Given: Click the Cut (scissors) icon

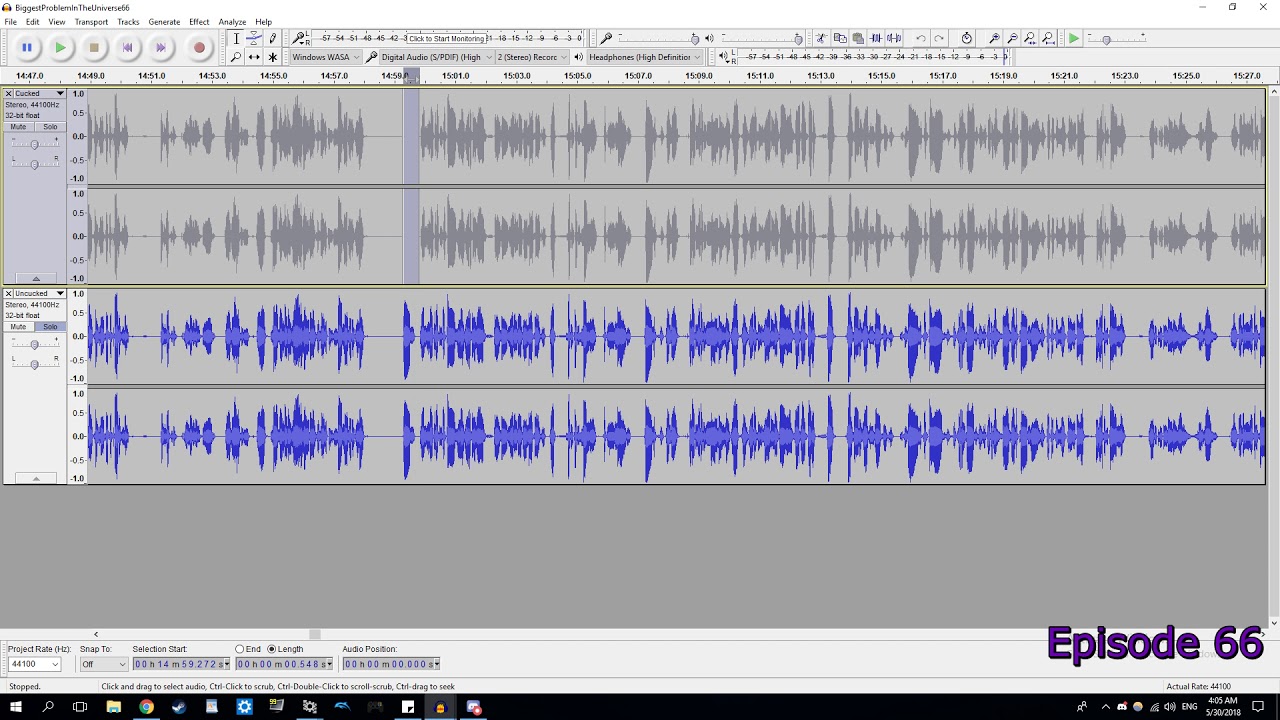Looking at the screenshot, I should click(x=821, y=39).
